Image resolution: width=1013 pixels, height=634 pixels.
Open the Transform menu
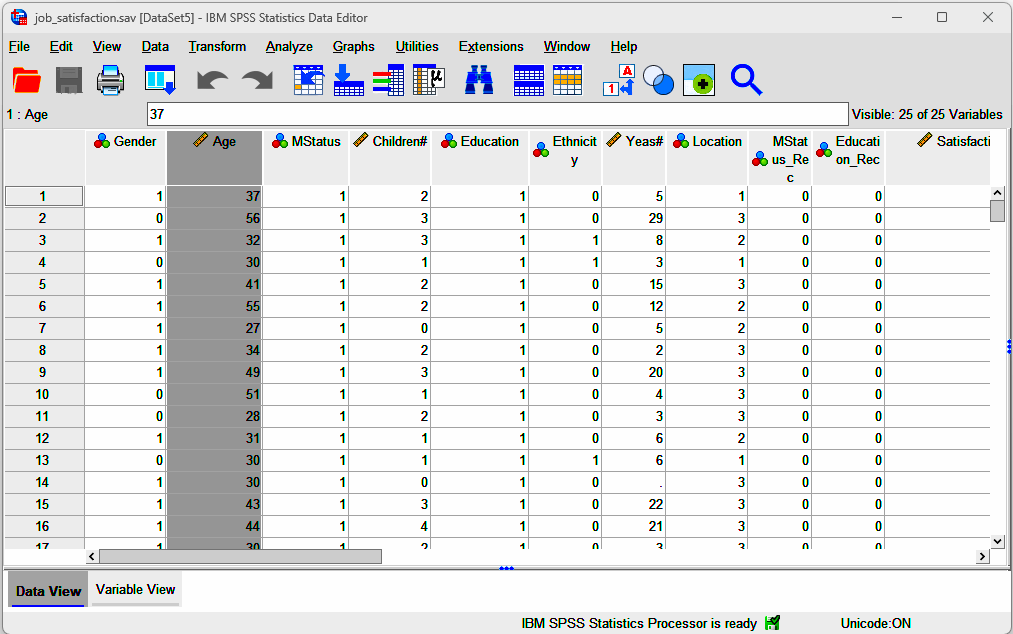[x=217, y=46]
